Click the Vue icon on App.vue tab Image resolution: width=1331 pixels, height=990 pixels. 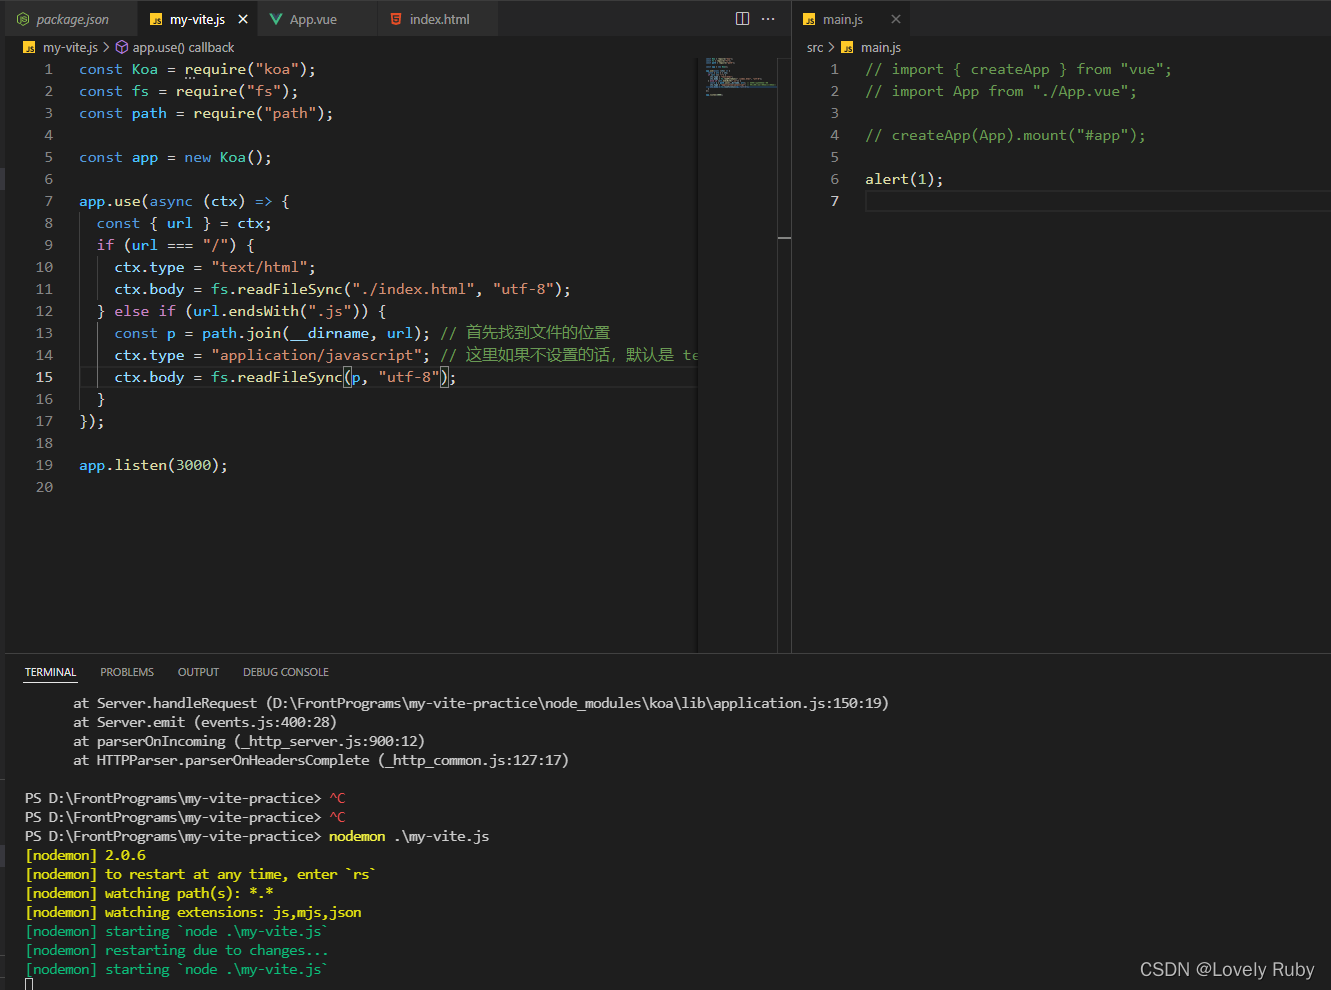[276, 19]
